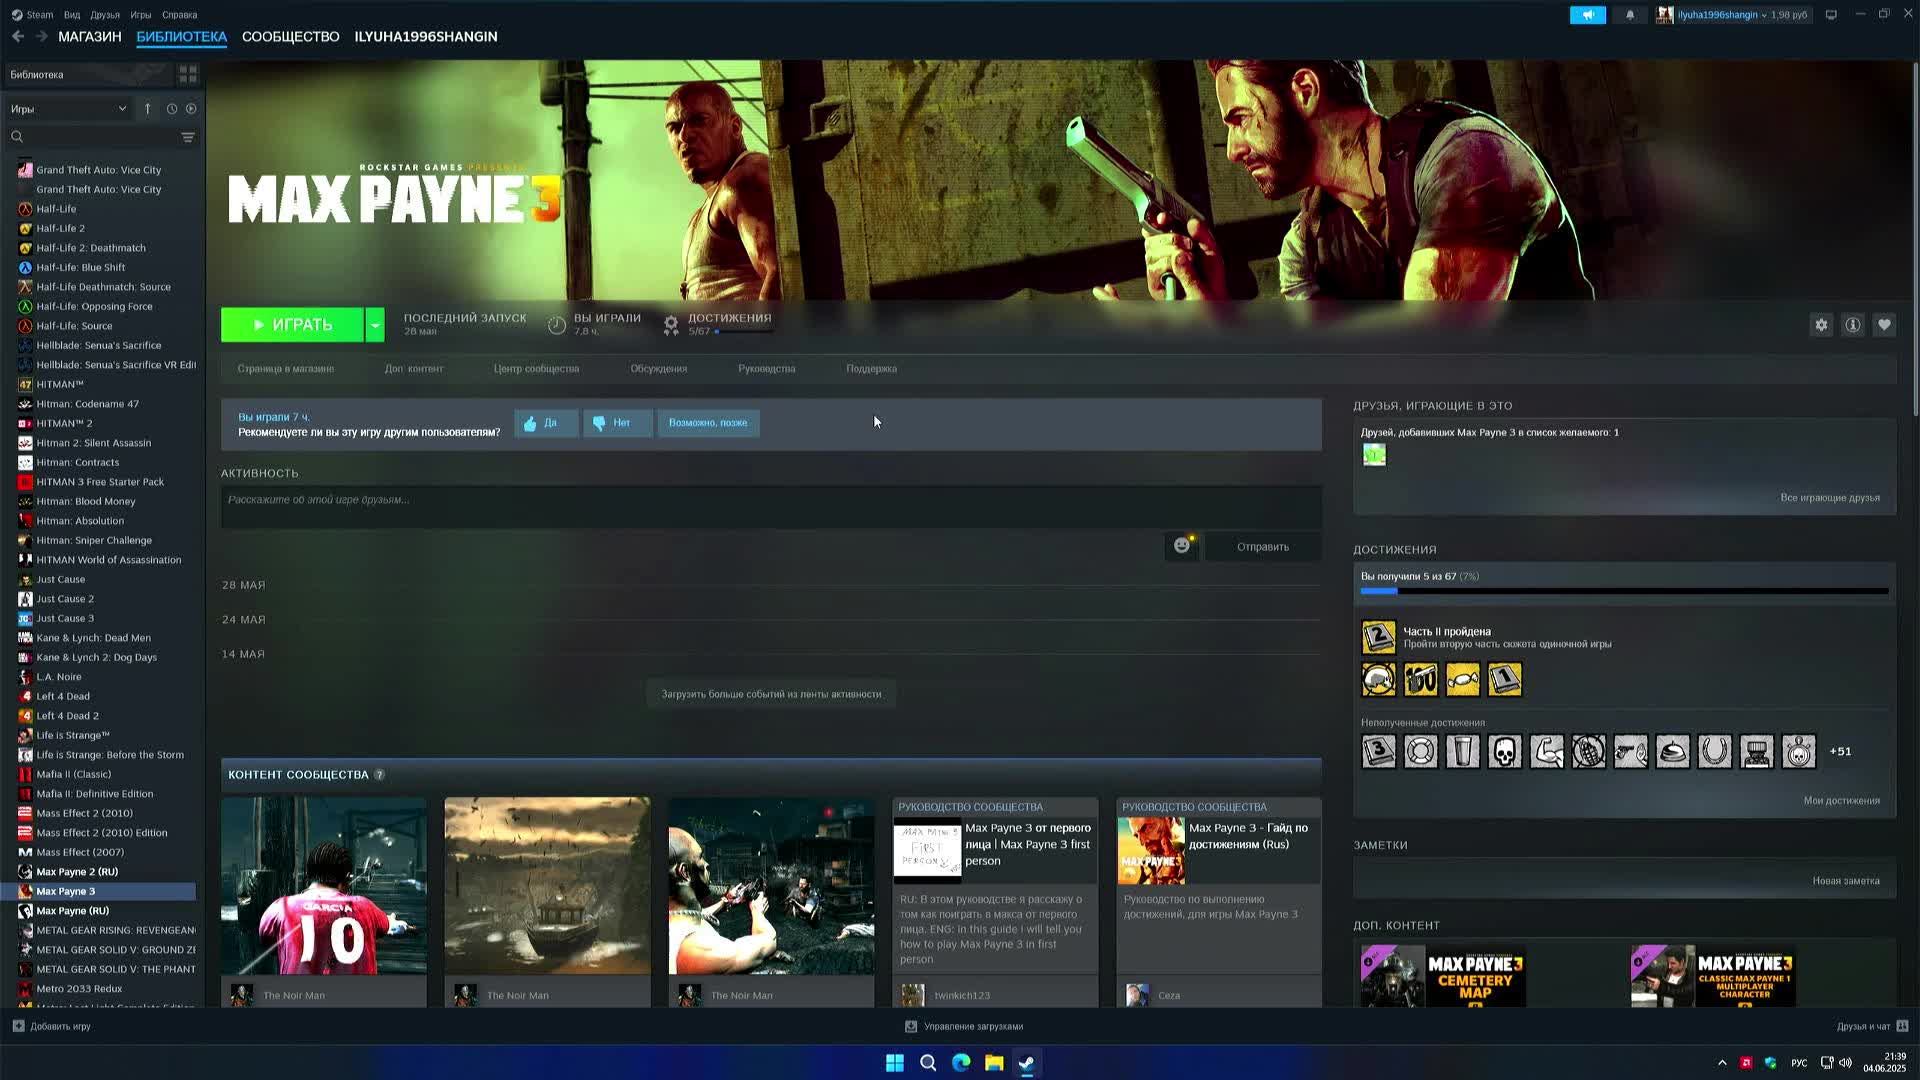Screen dimensions: 1920x1080
Task: Open Страница в магазине link
Action: point(286,369)
